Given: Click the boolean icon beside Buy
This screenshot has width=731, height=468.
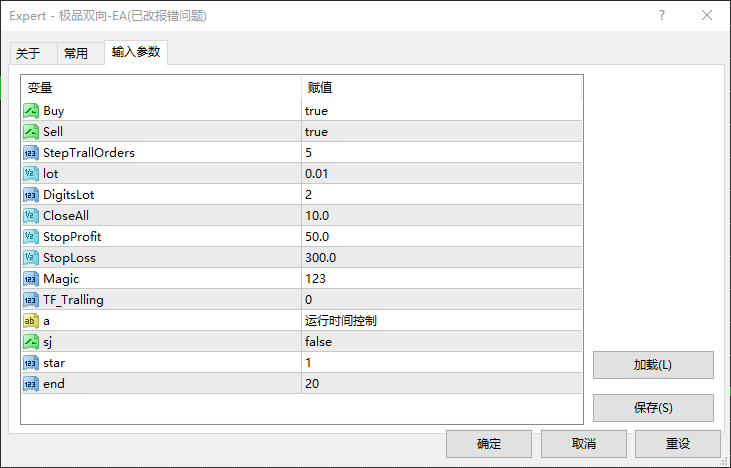Looking at the screenshot, I should (31, 111).
